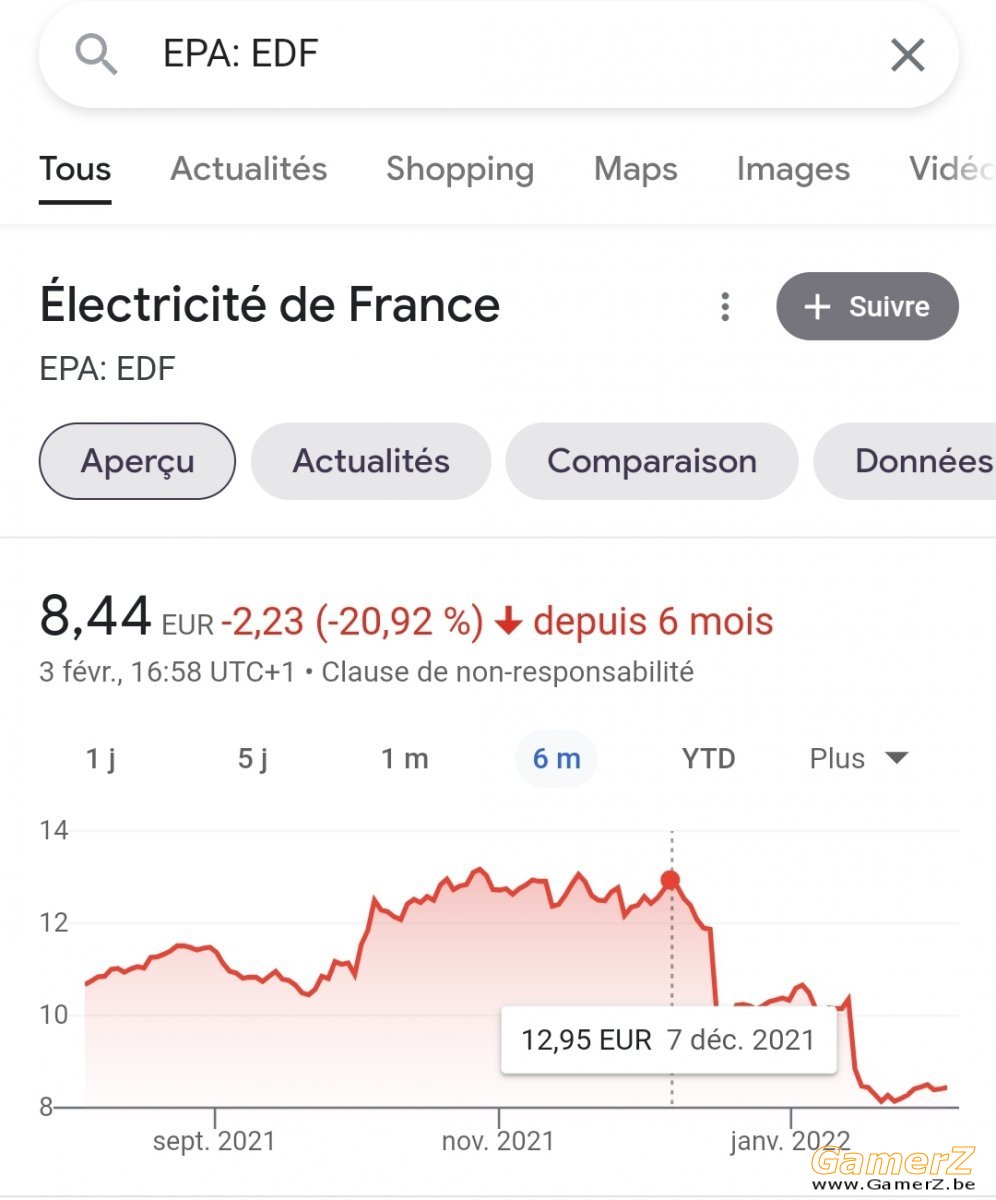Click the plus icon on Suivre
996x1200 pixels.
click(818, 307)
